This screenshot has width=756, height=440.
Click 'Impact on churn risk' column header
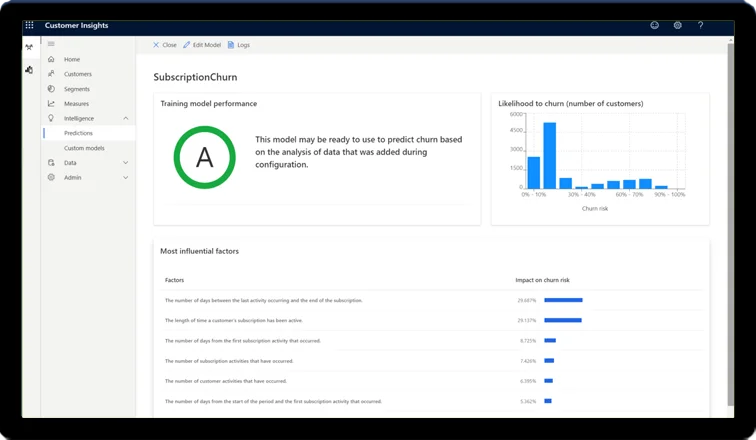(x=542, y=280)
